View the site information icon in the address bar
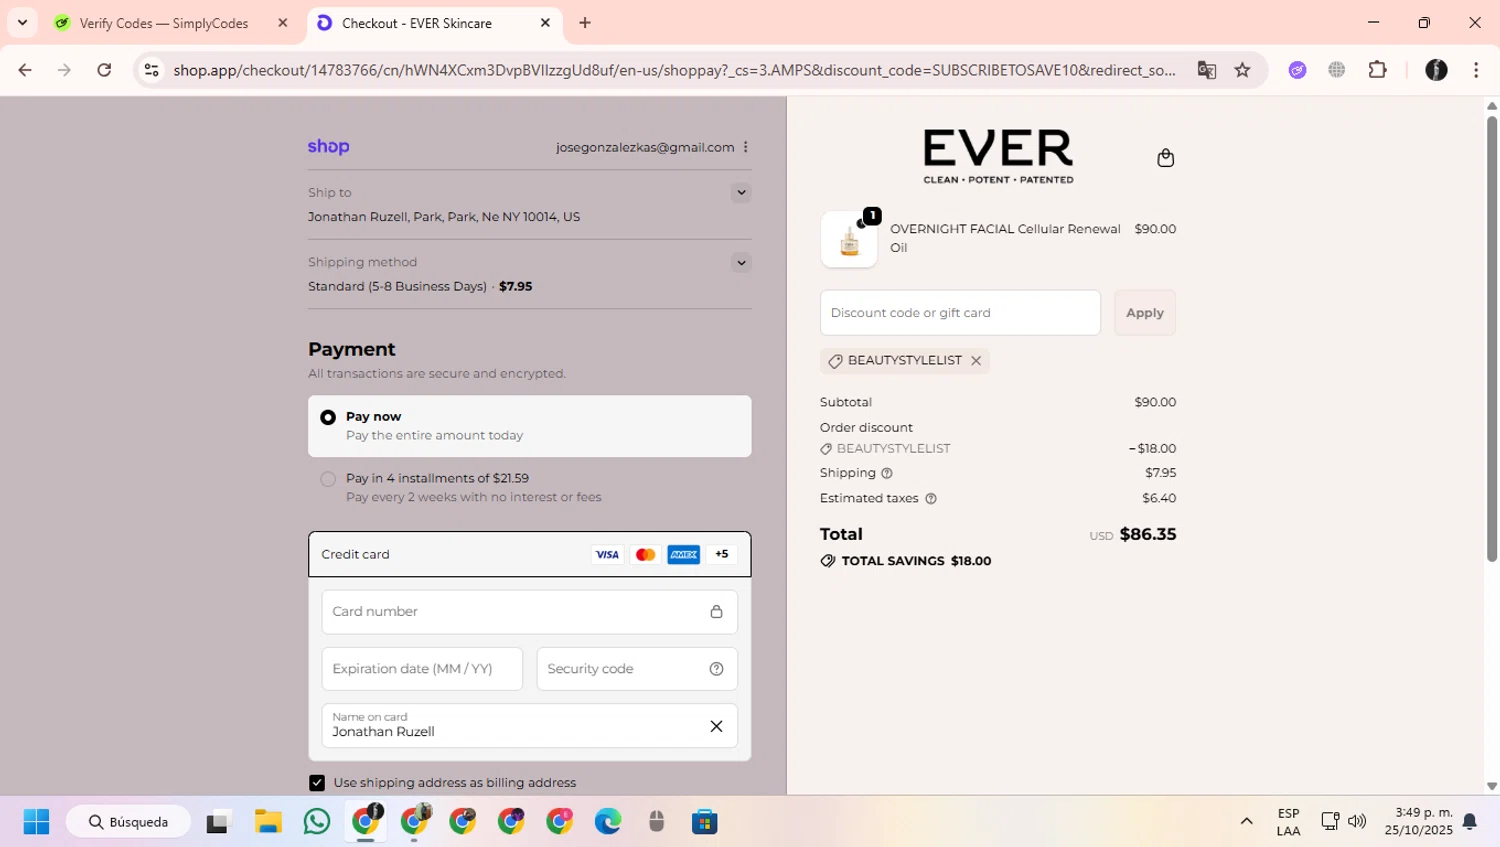Viewport: 1500px width, 847px height. (151, 70)
